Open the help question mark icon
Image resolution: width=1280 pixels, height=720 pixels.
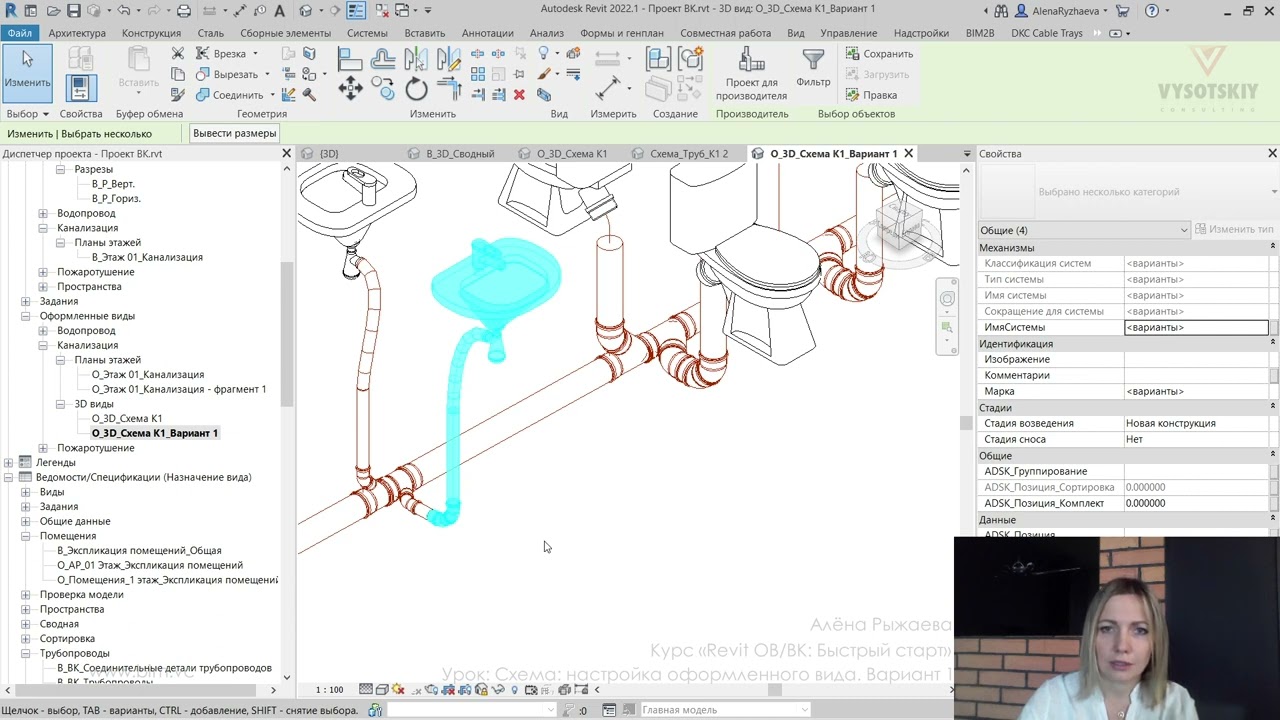(x=1152, y=11)
